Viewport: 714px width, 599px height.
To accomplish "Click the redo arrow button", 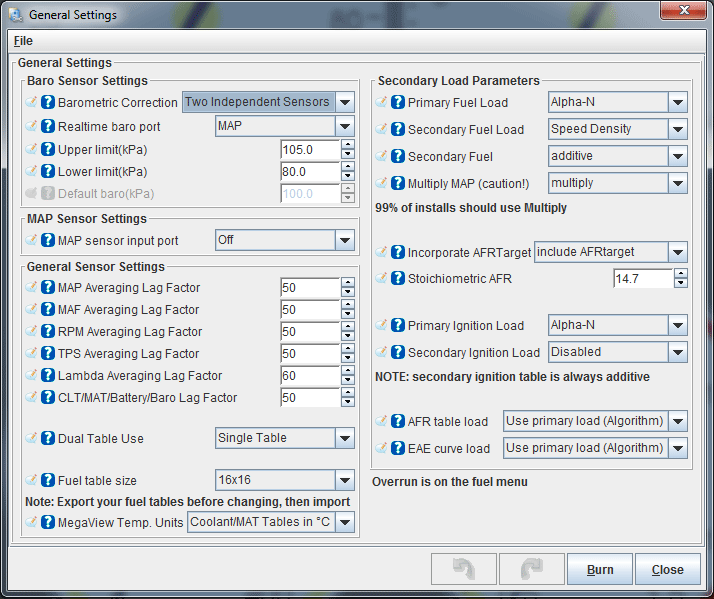I will click(531, 569).
